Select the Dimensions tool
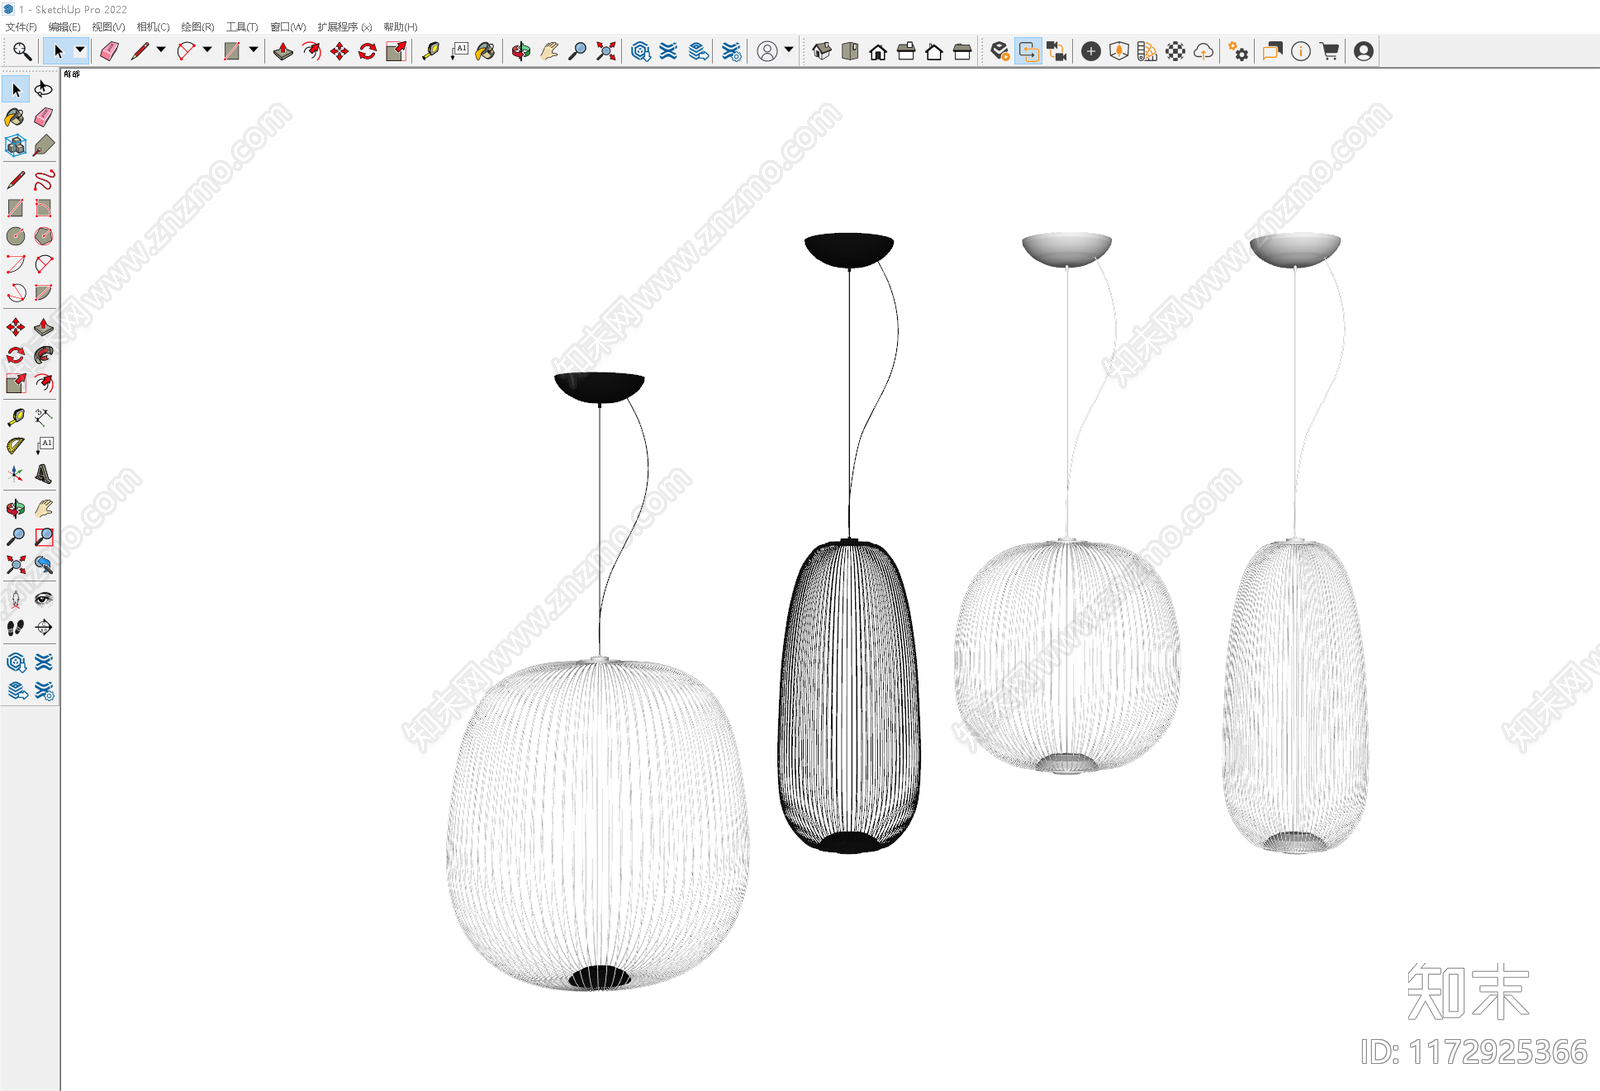The image size is (1600, 1091). 43,417
